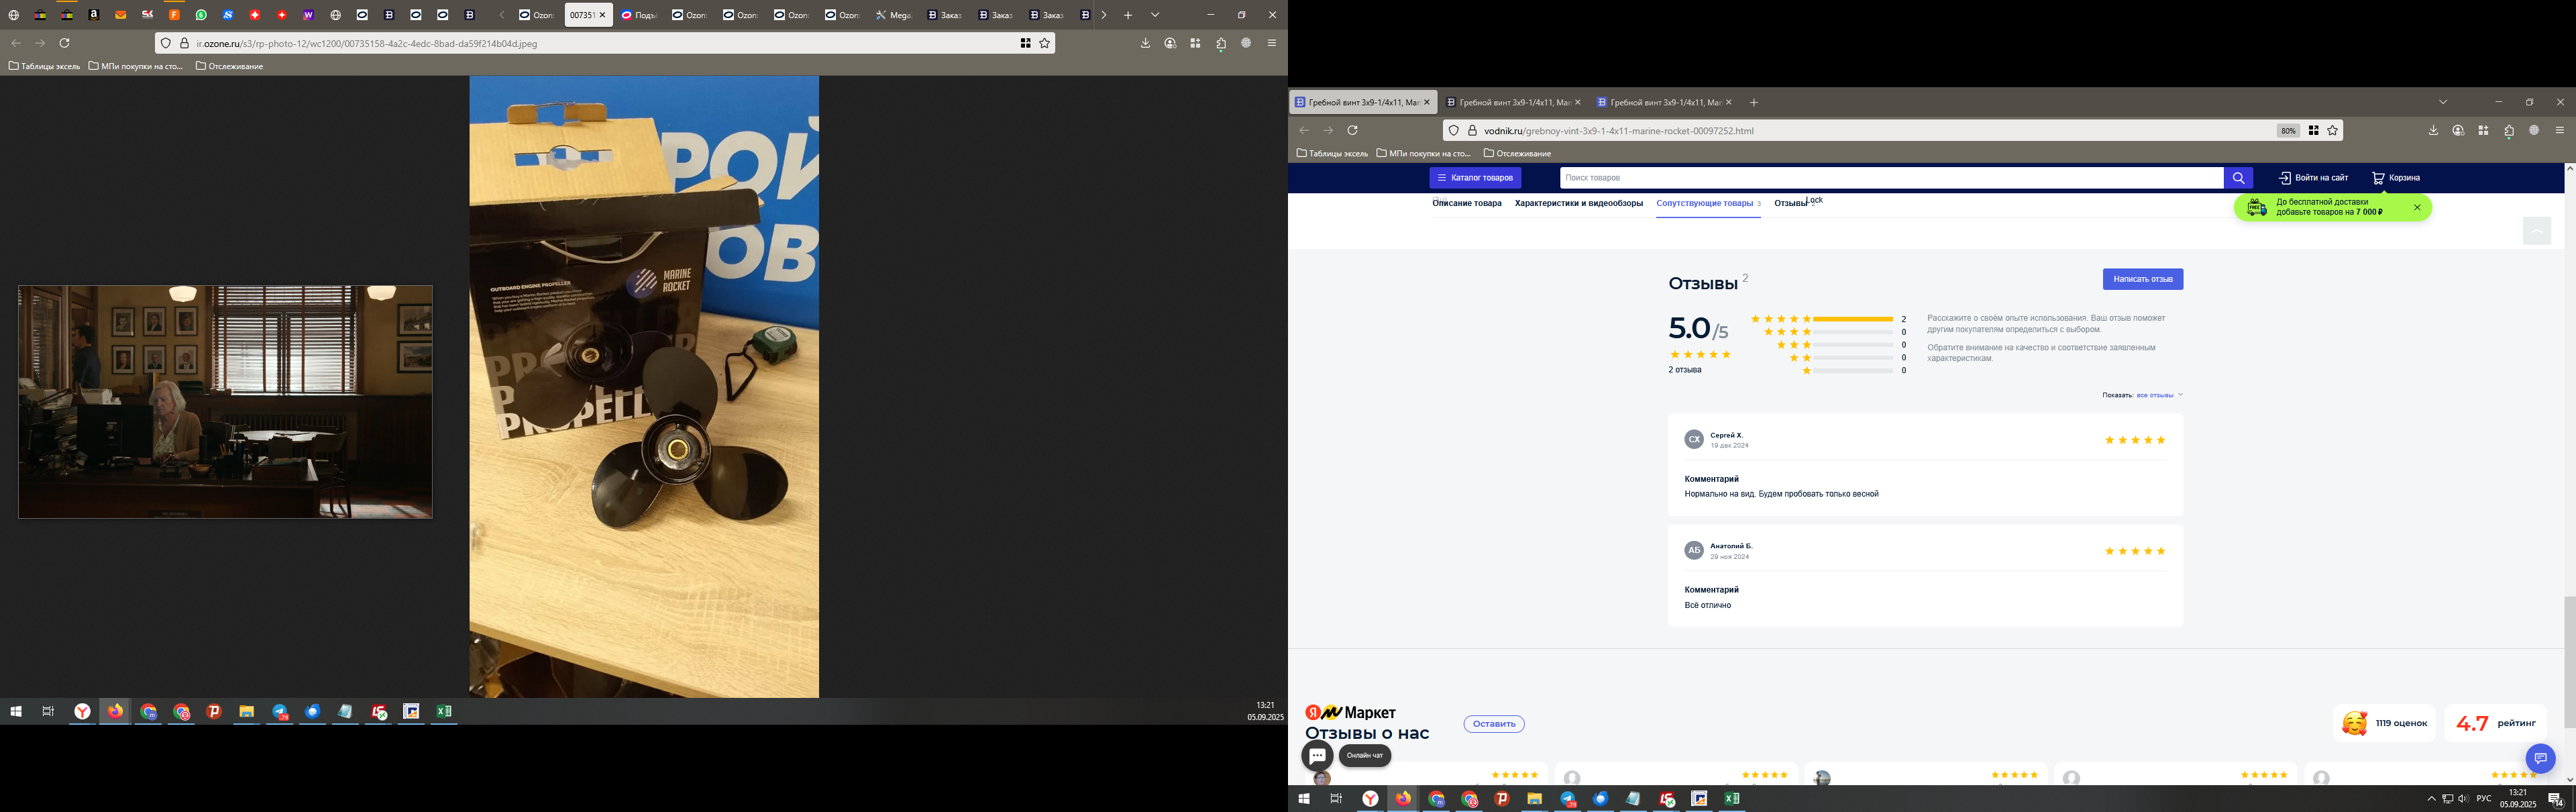Open the Каталог товаров menu

[1475, 178]
